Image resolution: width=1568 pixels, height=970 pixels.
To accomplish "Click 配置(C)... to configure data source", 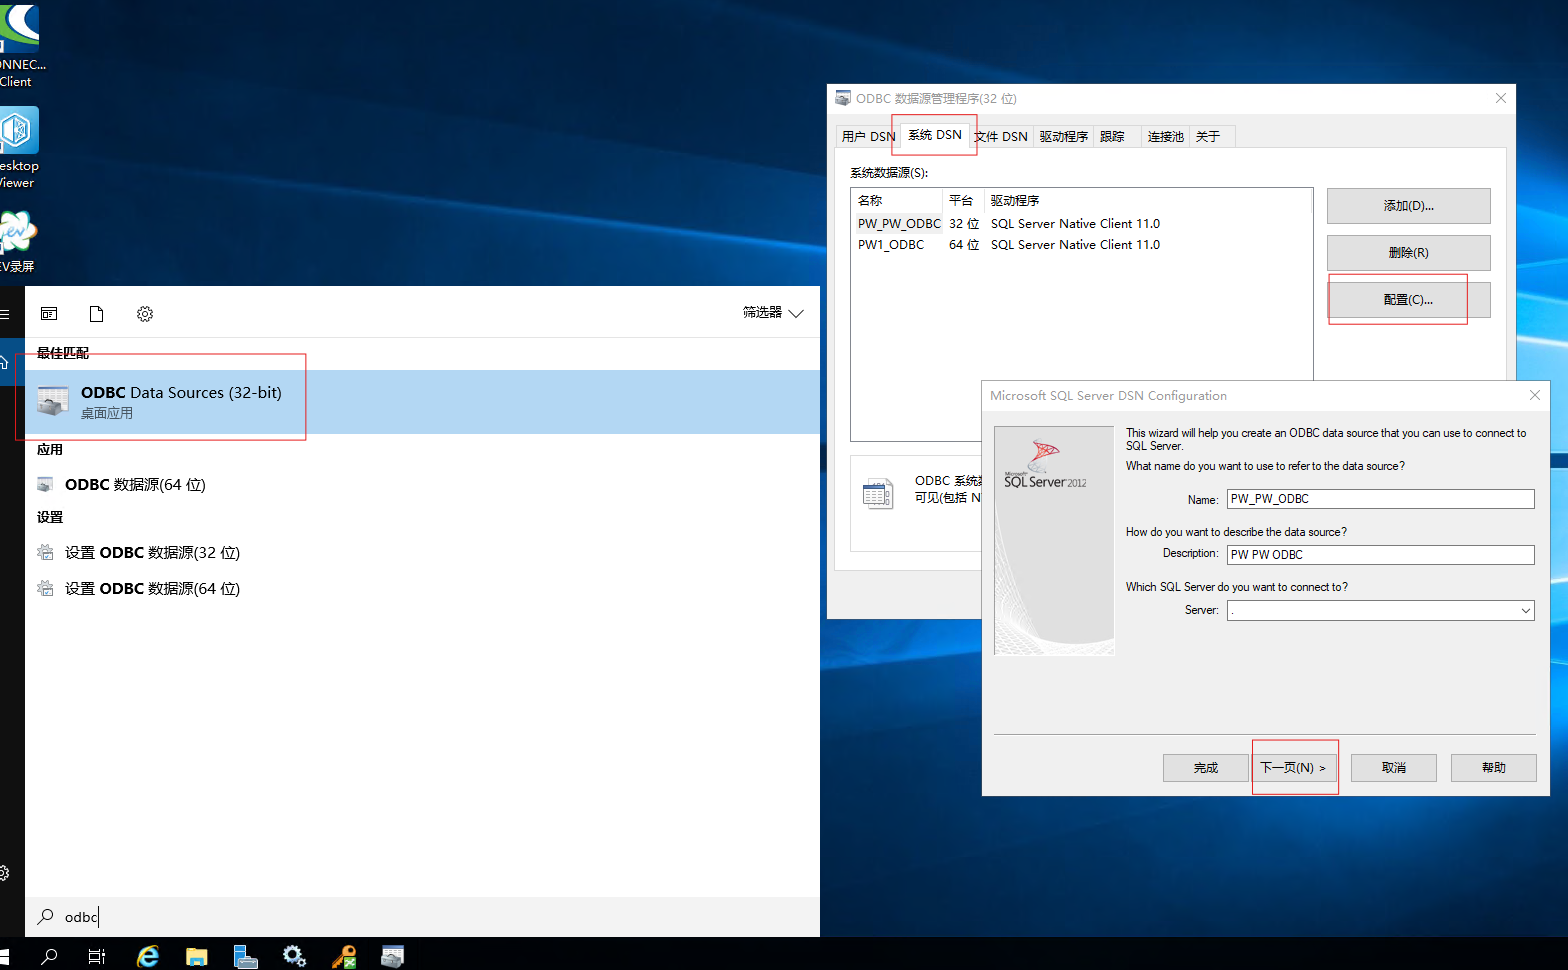I will pos(1408,299).
